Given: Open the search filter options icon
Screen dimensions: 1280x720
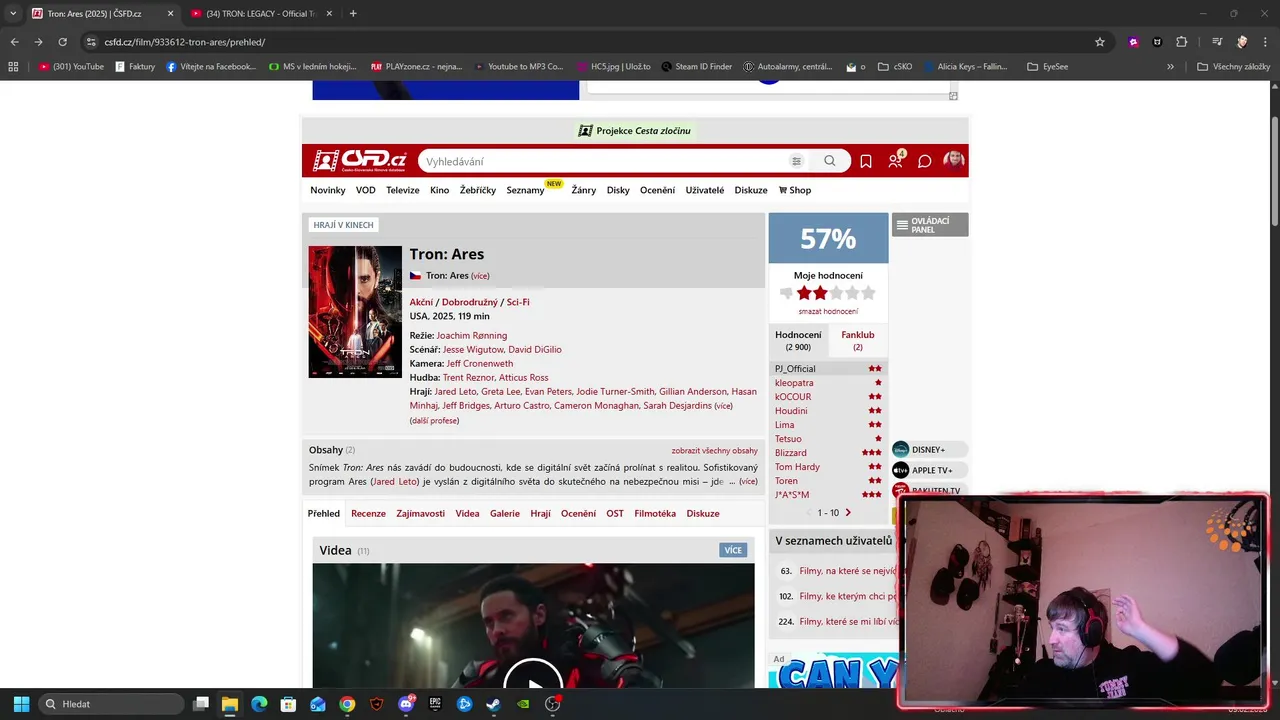Looking at the screenshot, I should [796, 161].
